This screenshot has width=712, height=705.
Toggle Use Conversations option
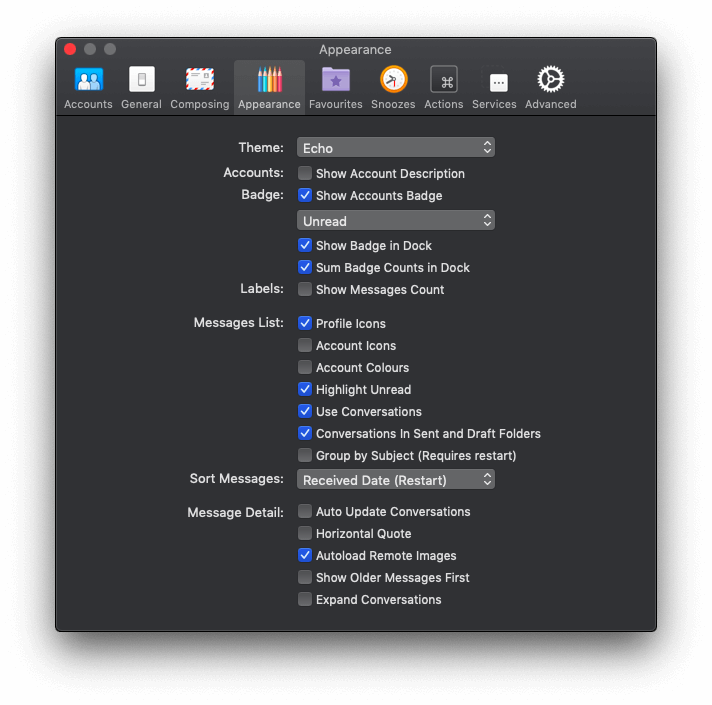coord(305,411)
